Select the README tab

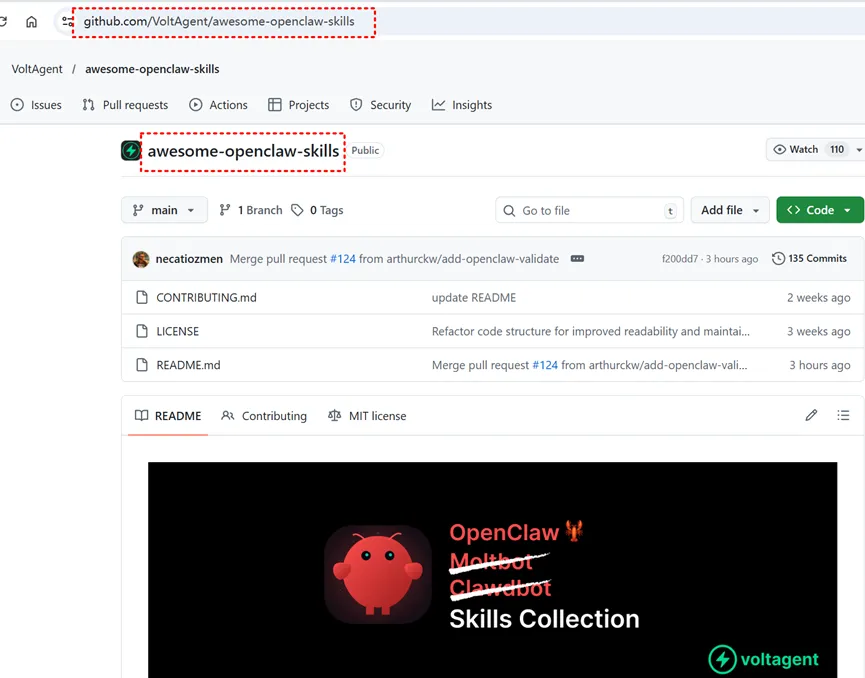168,416
